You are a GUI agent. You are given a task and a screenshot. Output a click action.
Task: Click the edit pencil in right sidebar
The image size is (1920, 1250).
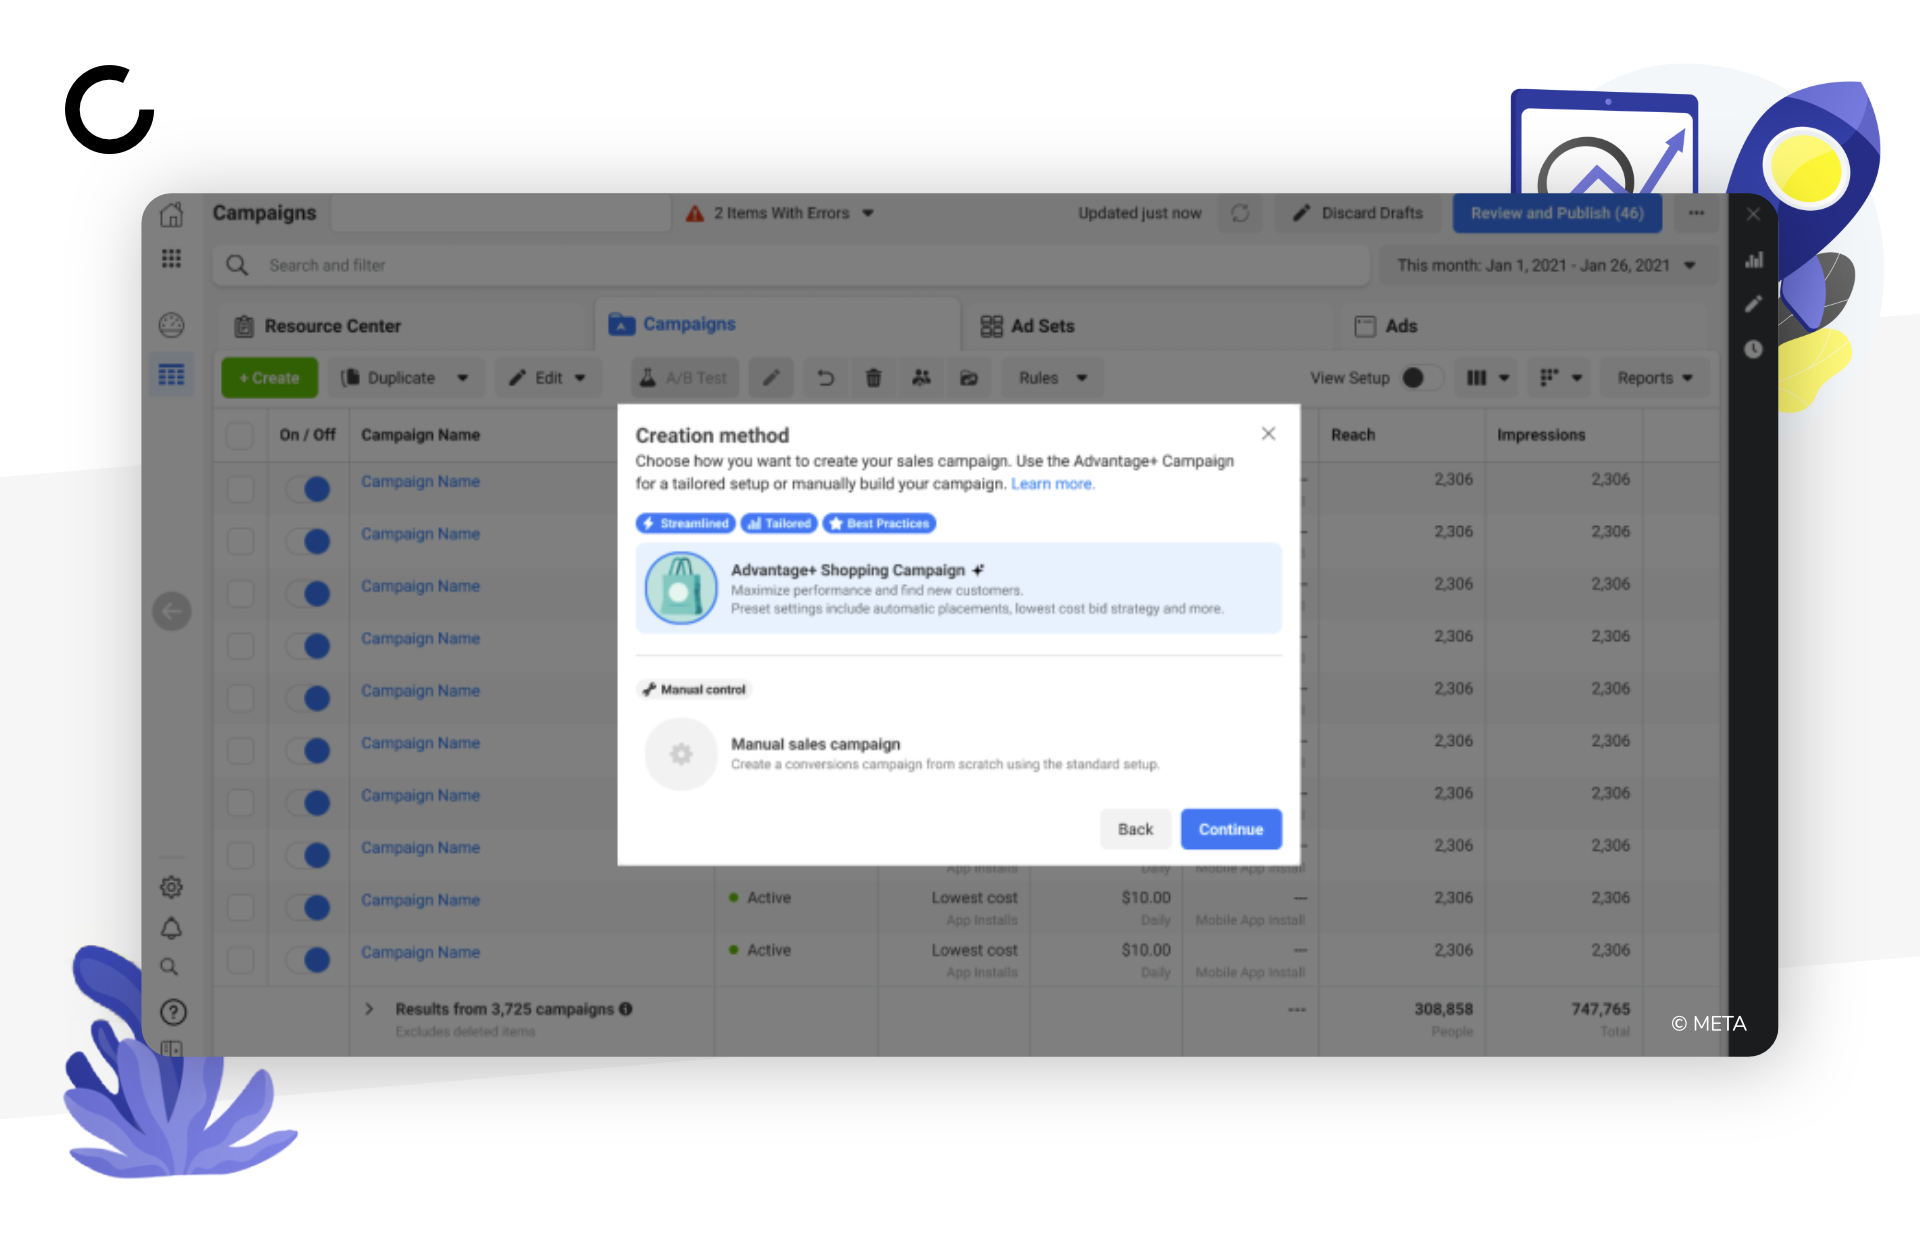pyautogui.click(x=1754, y=304)
